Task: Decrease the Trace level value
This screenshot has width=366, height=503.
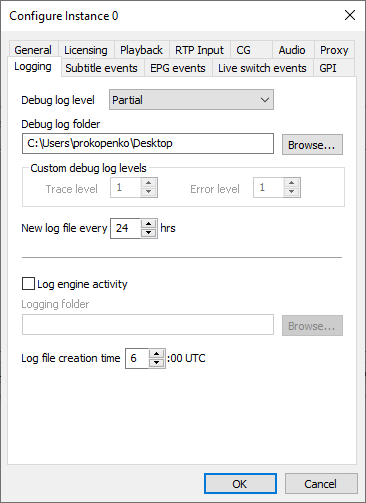Action: 149,192
